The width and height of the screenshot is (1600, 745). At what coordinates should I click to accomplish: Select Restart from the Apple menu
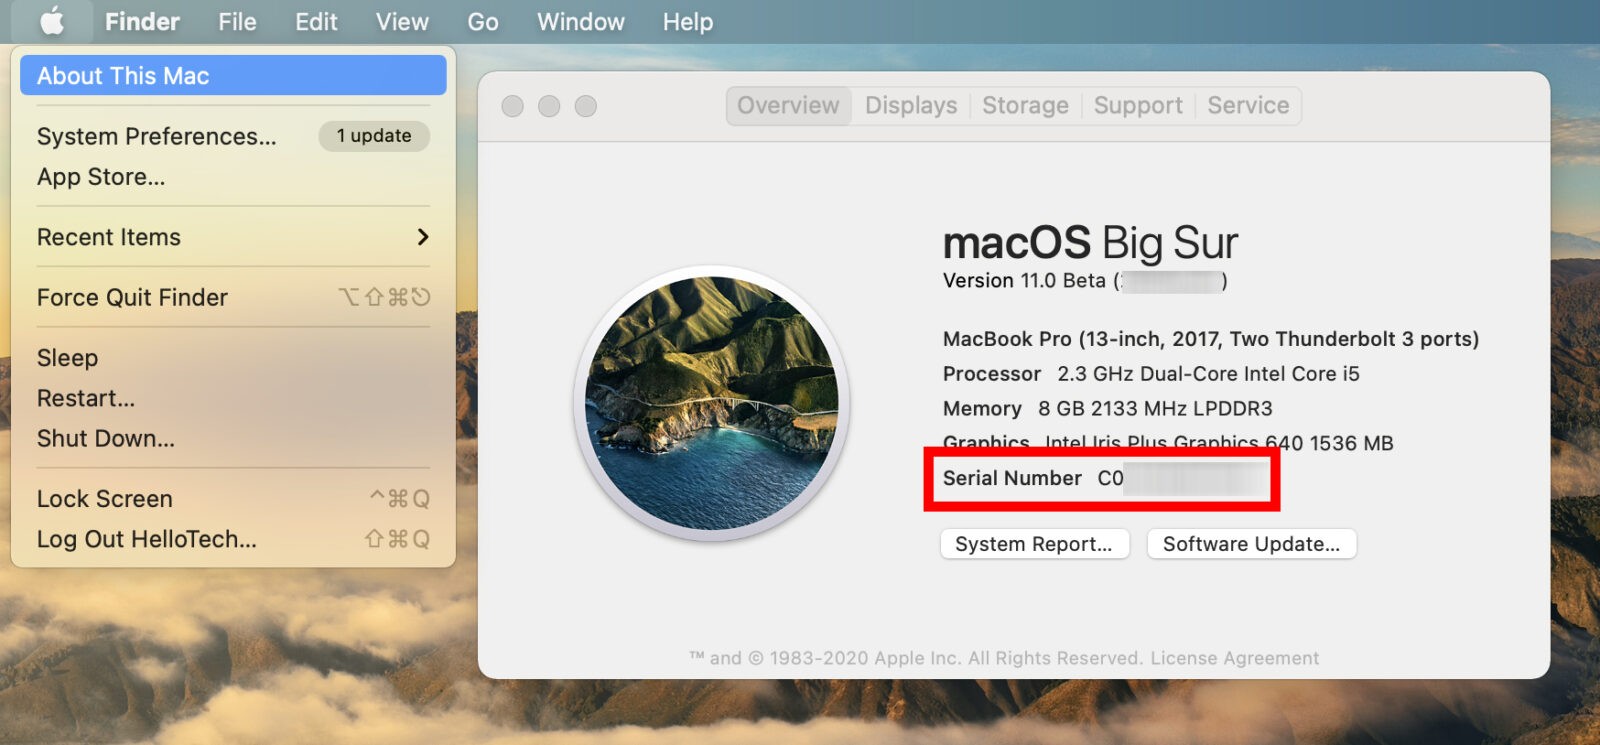(x=86, y=398)
